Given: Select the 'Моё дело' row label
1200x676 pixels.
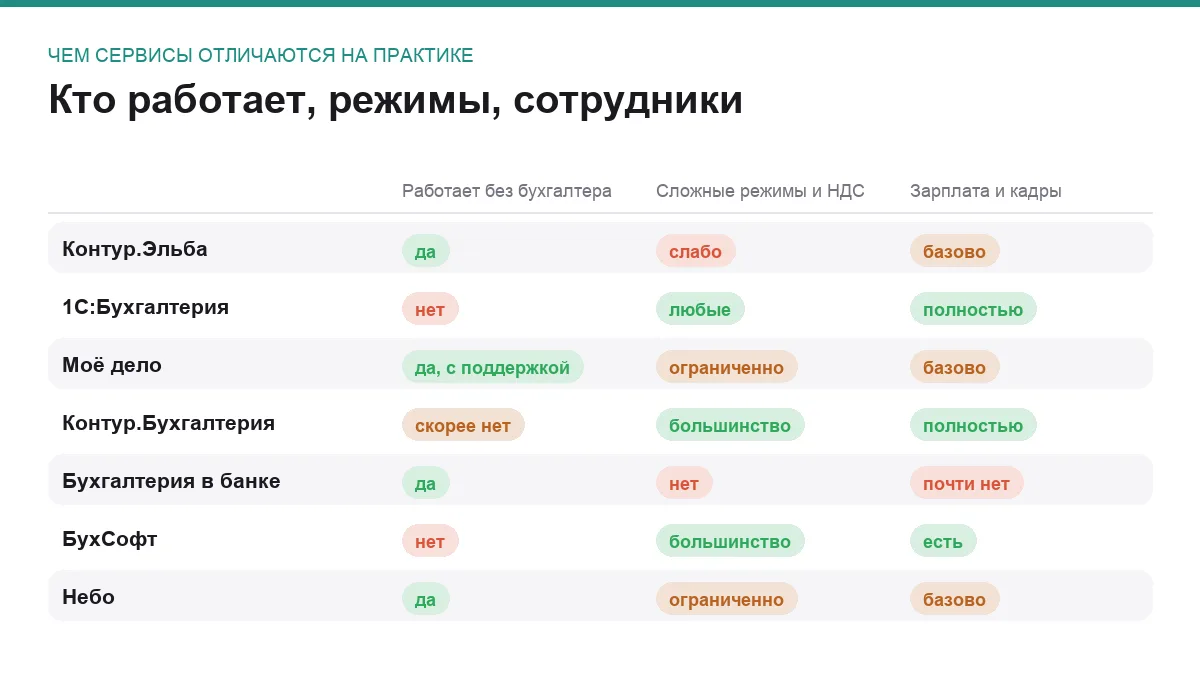Looking at the screenshot, I should 112,365.
